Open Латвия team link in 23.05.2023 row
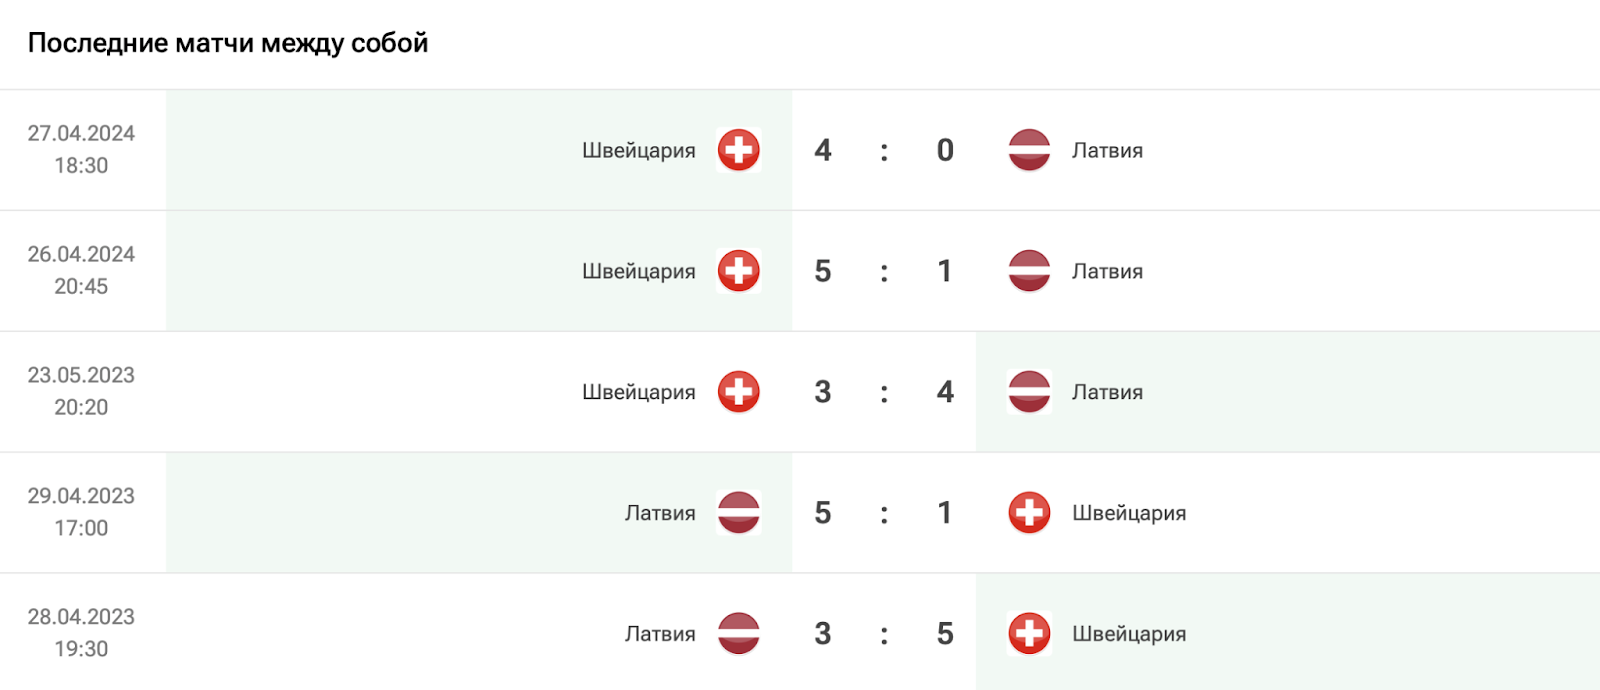This screenshot has height=690, width=1600. click(x=1107, y=393)
